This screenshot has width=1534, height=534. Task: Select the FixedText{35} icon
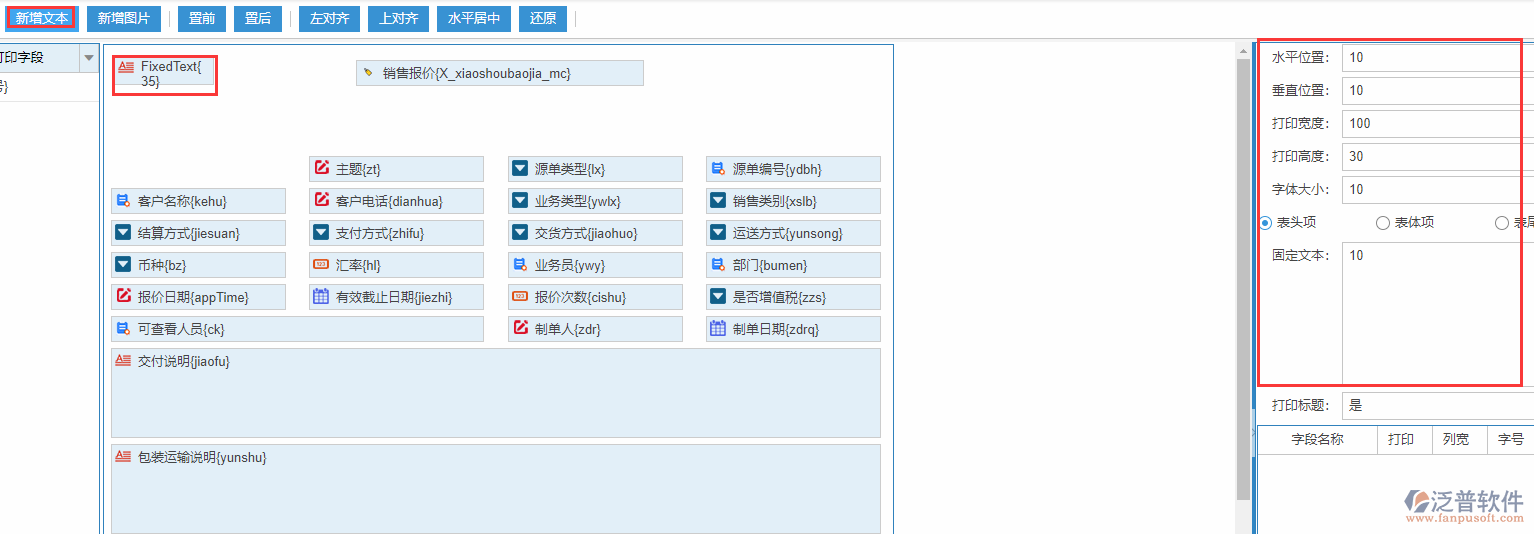tap(126, 67)
